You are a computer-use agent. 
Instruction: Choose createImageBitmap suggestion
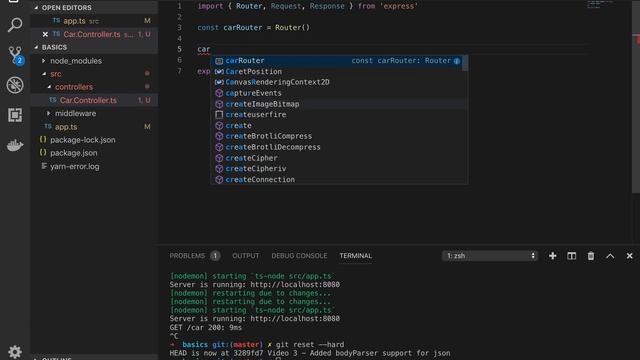[x=336, y=104]
